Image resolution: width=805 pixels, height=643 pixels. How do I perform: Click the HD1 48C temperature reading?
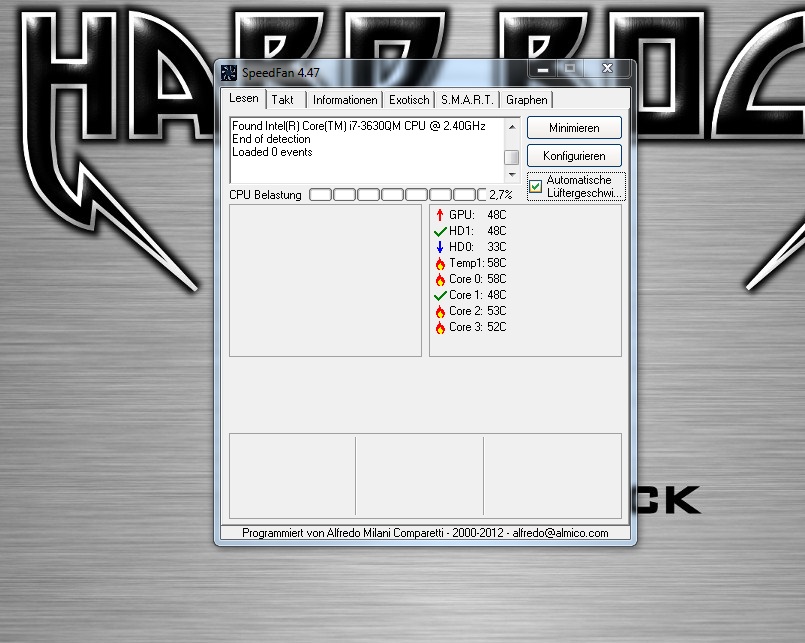pos(477,231)
